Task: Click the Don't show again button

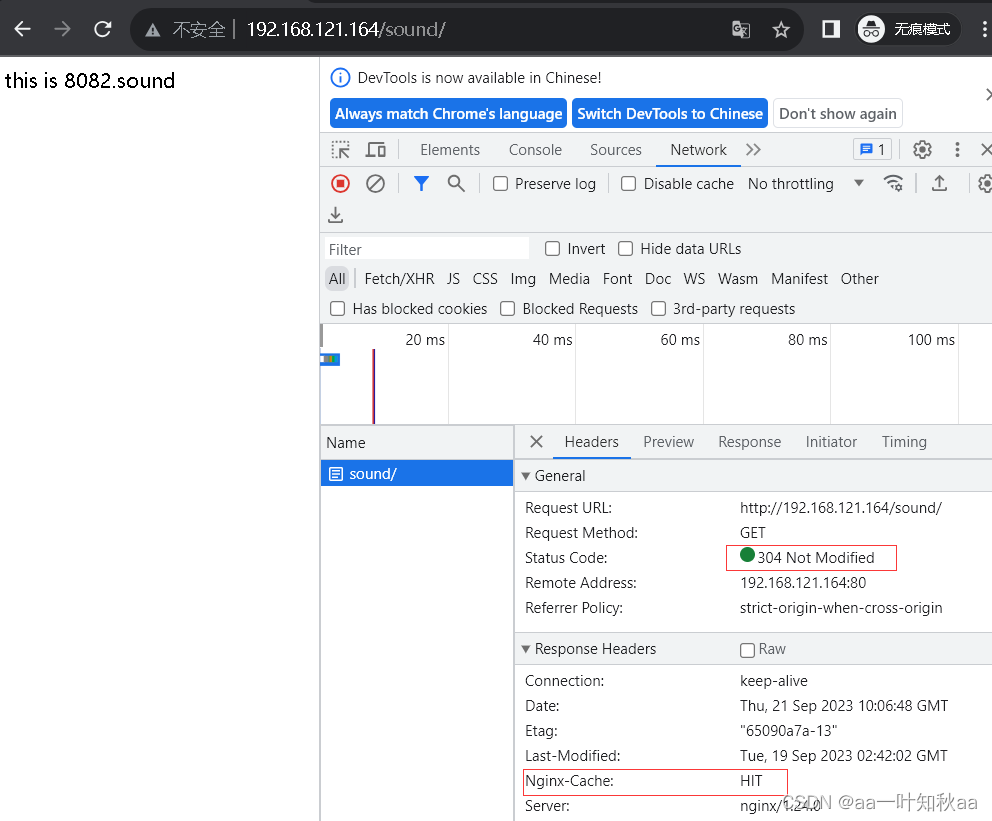Action: tap(838, 114)
